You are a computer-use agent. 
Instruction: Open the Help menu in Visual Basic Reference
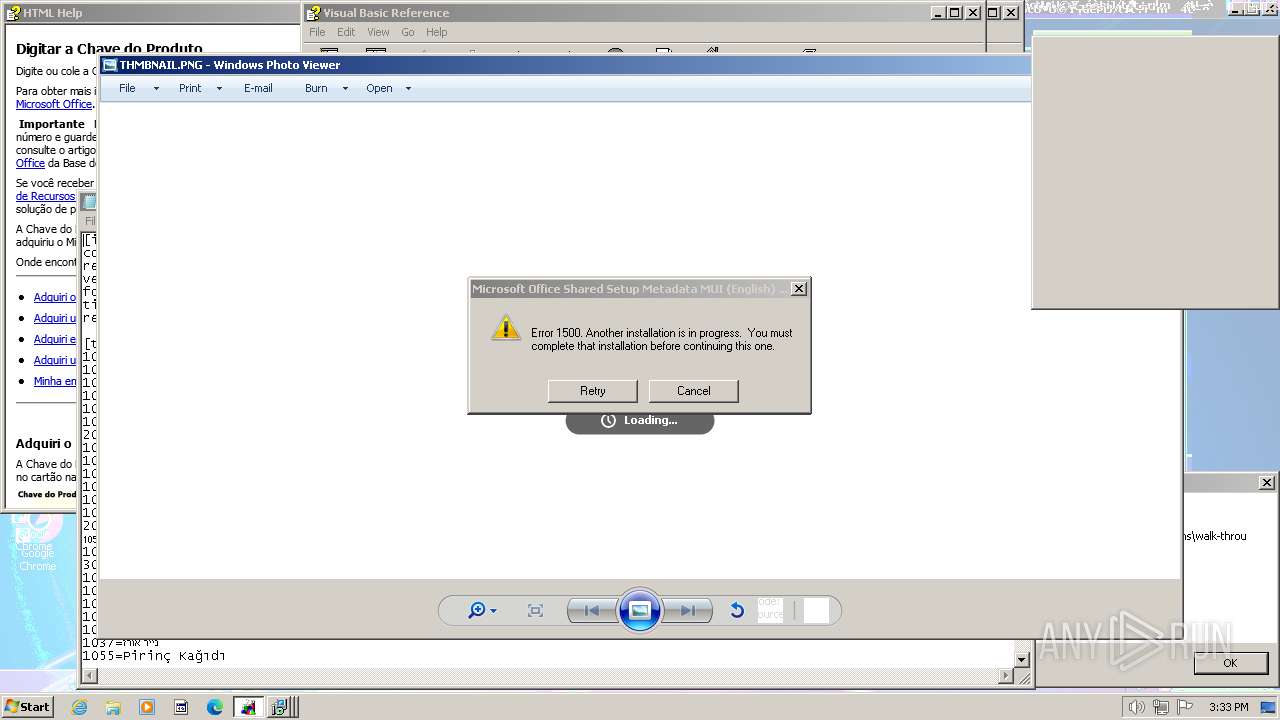tap(437, 32)
